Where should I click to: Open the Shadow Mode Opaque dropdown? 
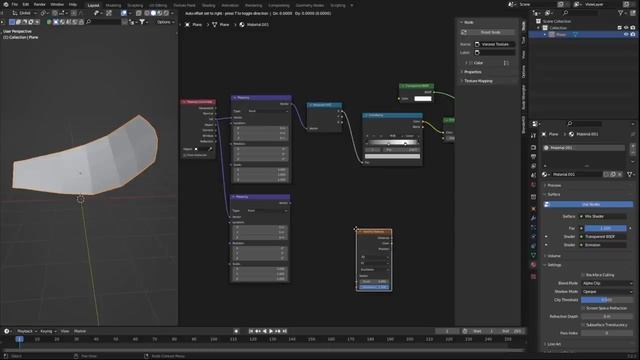coord(607,291)
